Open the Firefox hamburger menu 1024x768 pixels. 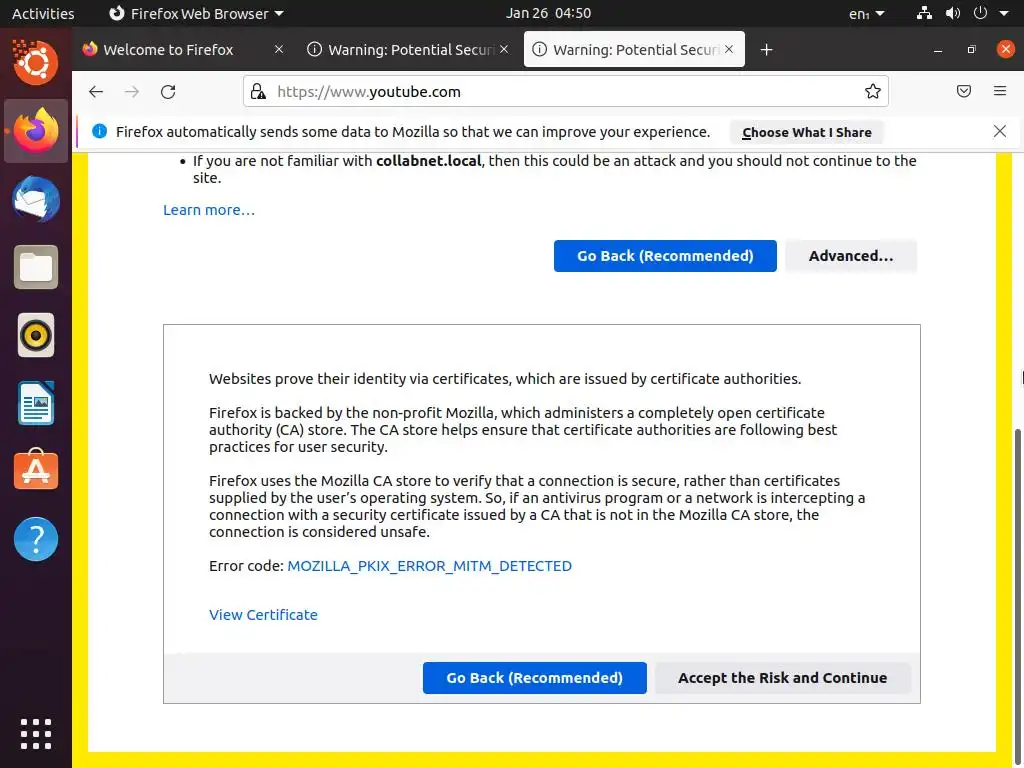(1000, 91)
